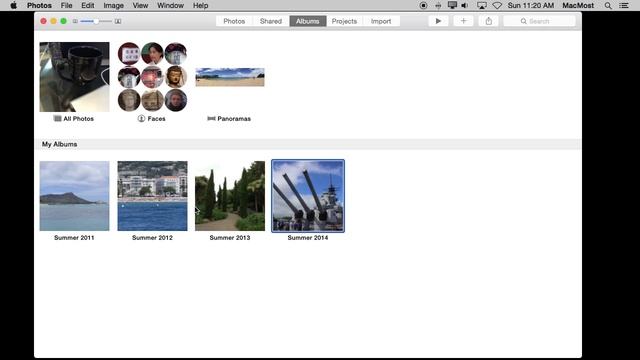The height and width of the screenshot is (360, 640).
Task: Select the Albums tab
Action: [x=307, y=21]
